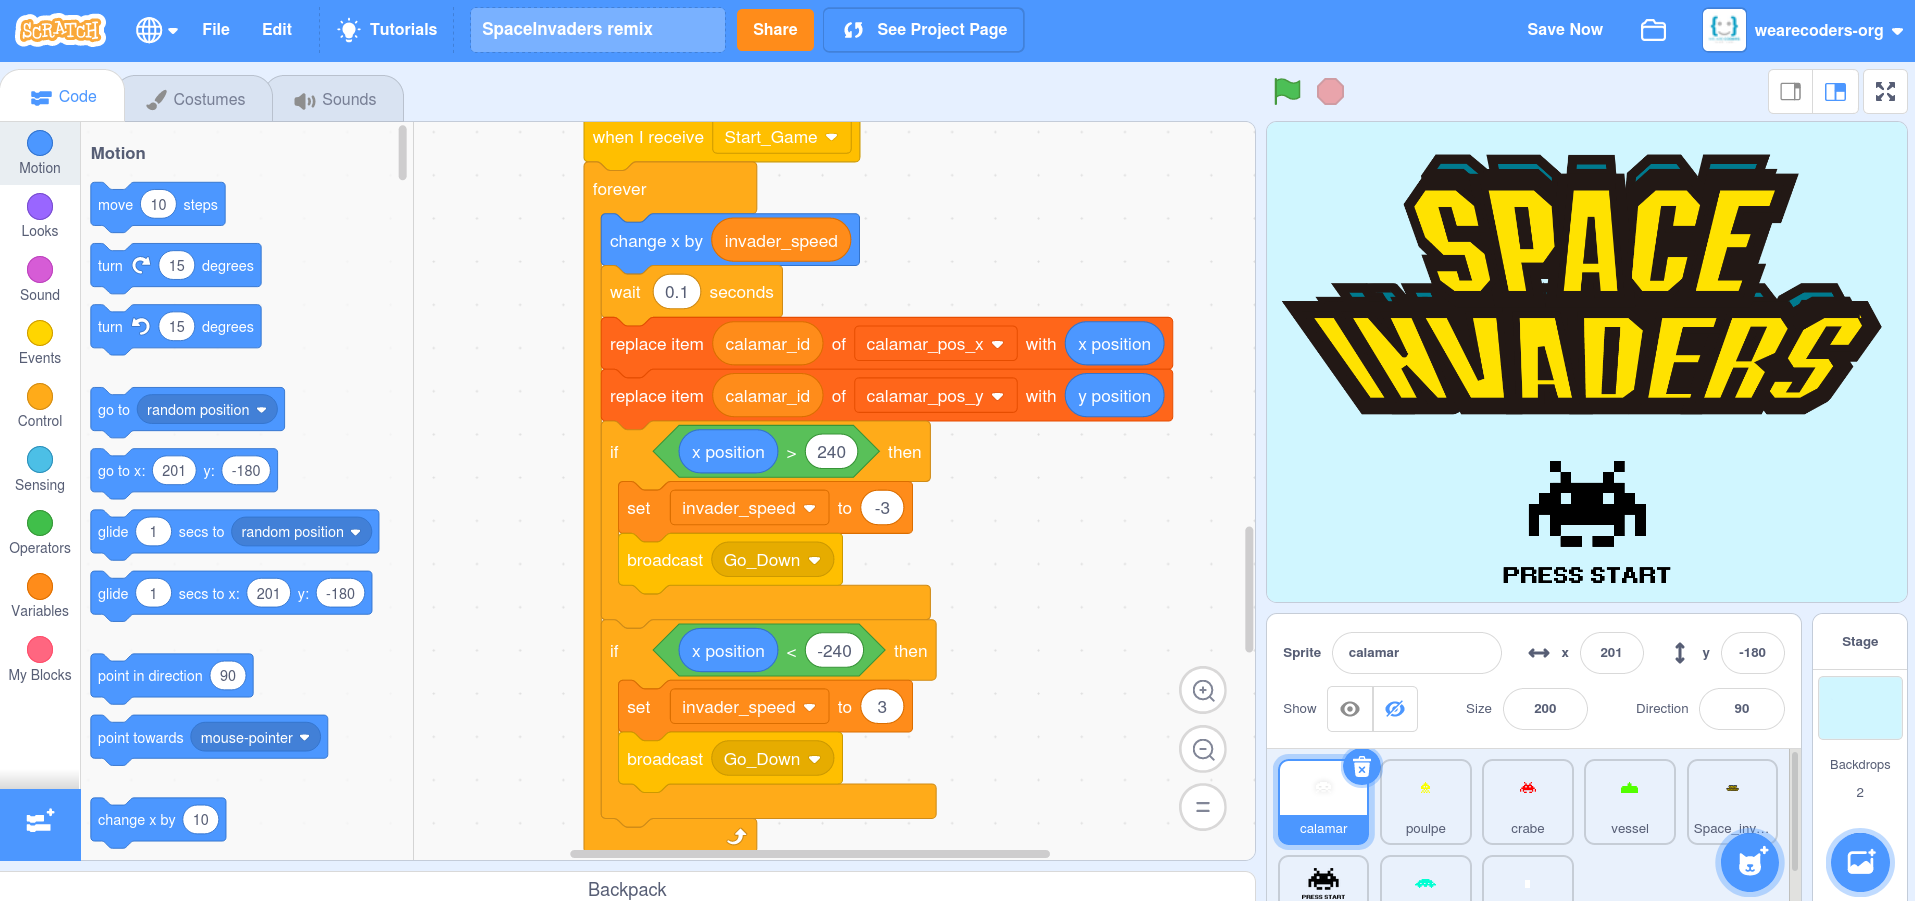Open the Add Extension button
The image size is (1915, 901).
40,824
